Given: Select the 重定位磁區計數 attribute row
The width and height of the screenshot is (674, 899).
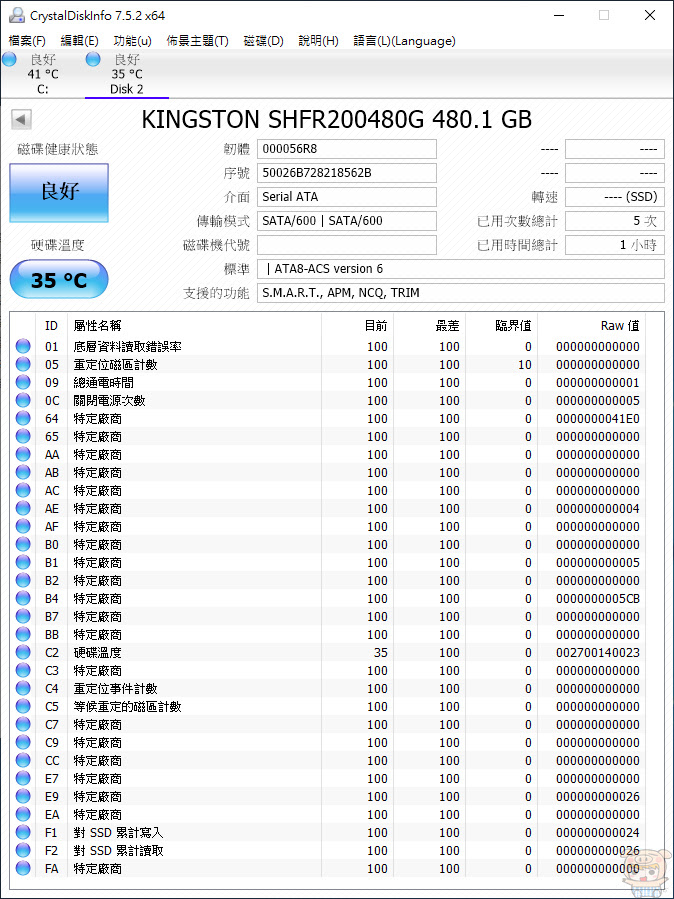Looking at the screenshot, I should click(x=328, y=364).
